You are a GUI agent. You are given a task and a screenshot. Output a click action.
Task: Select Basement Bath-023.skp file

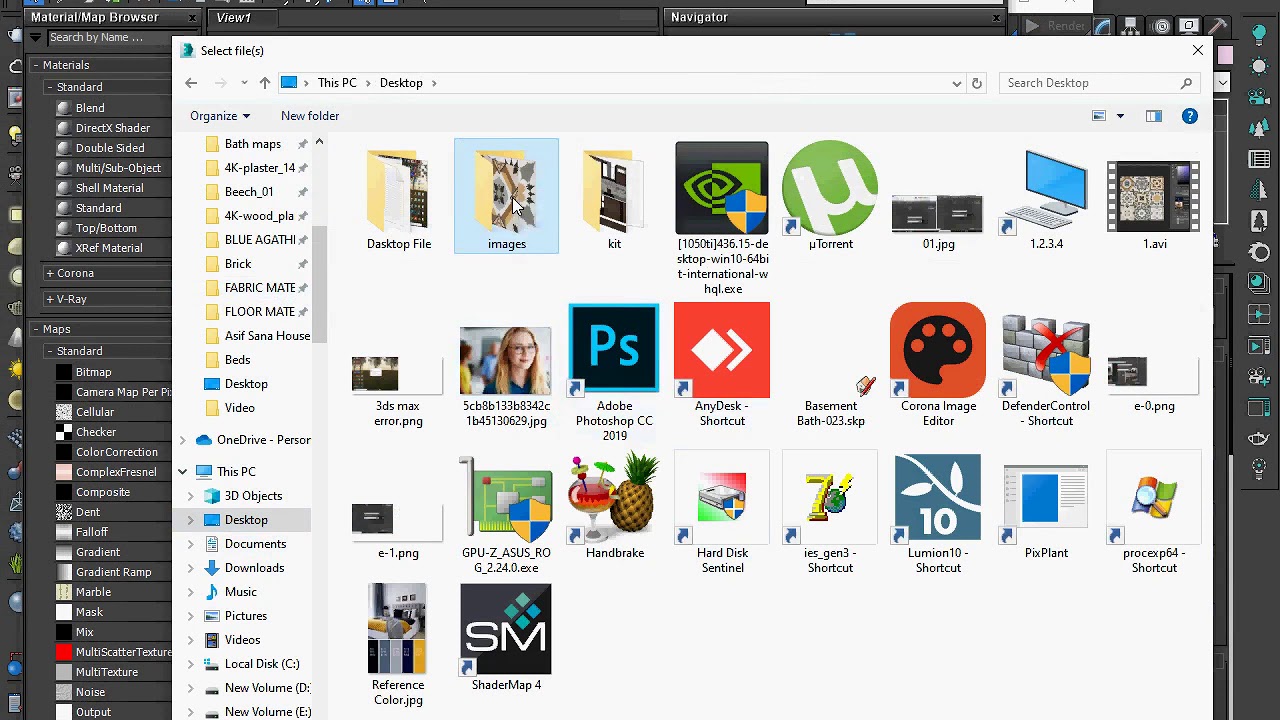(x=830, y=398)
